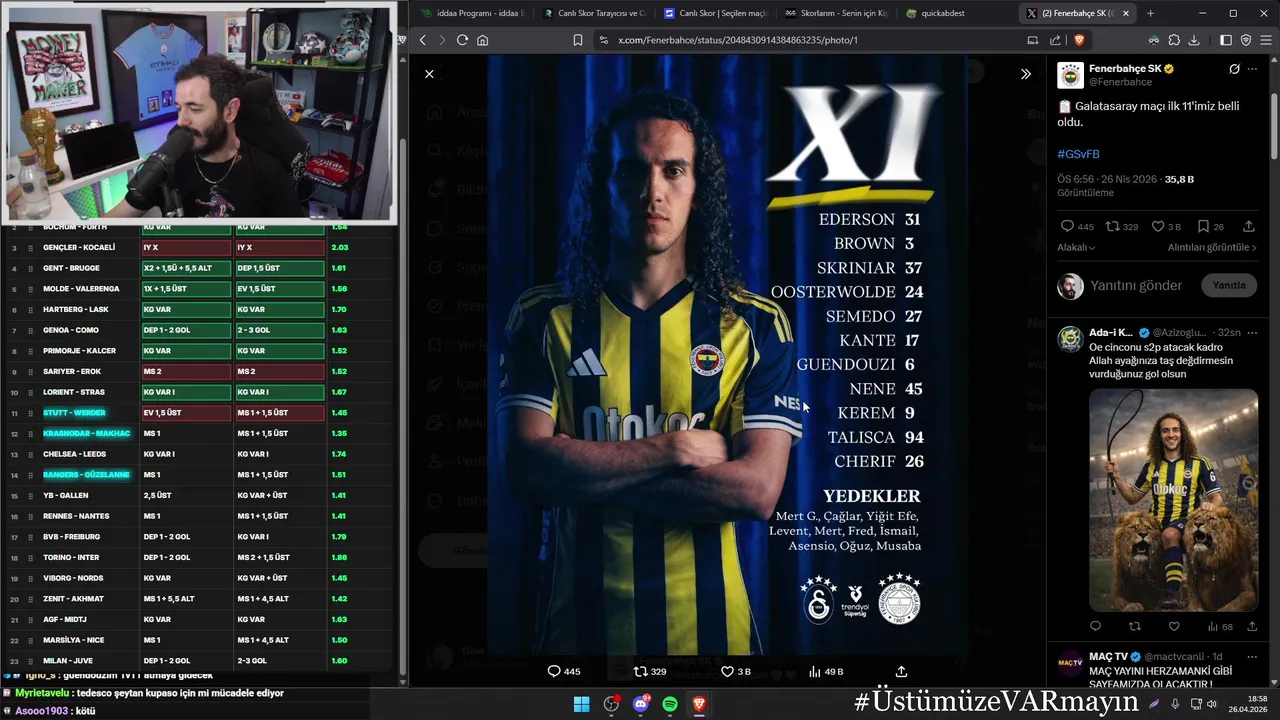Viewport: 1280px width, 720px height.
Task: Click the sidebar reply icon showing 445
Action: click(x=1067, y=227)
